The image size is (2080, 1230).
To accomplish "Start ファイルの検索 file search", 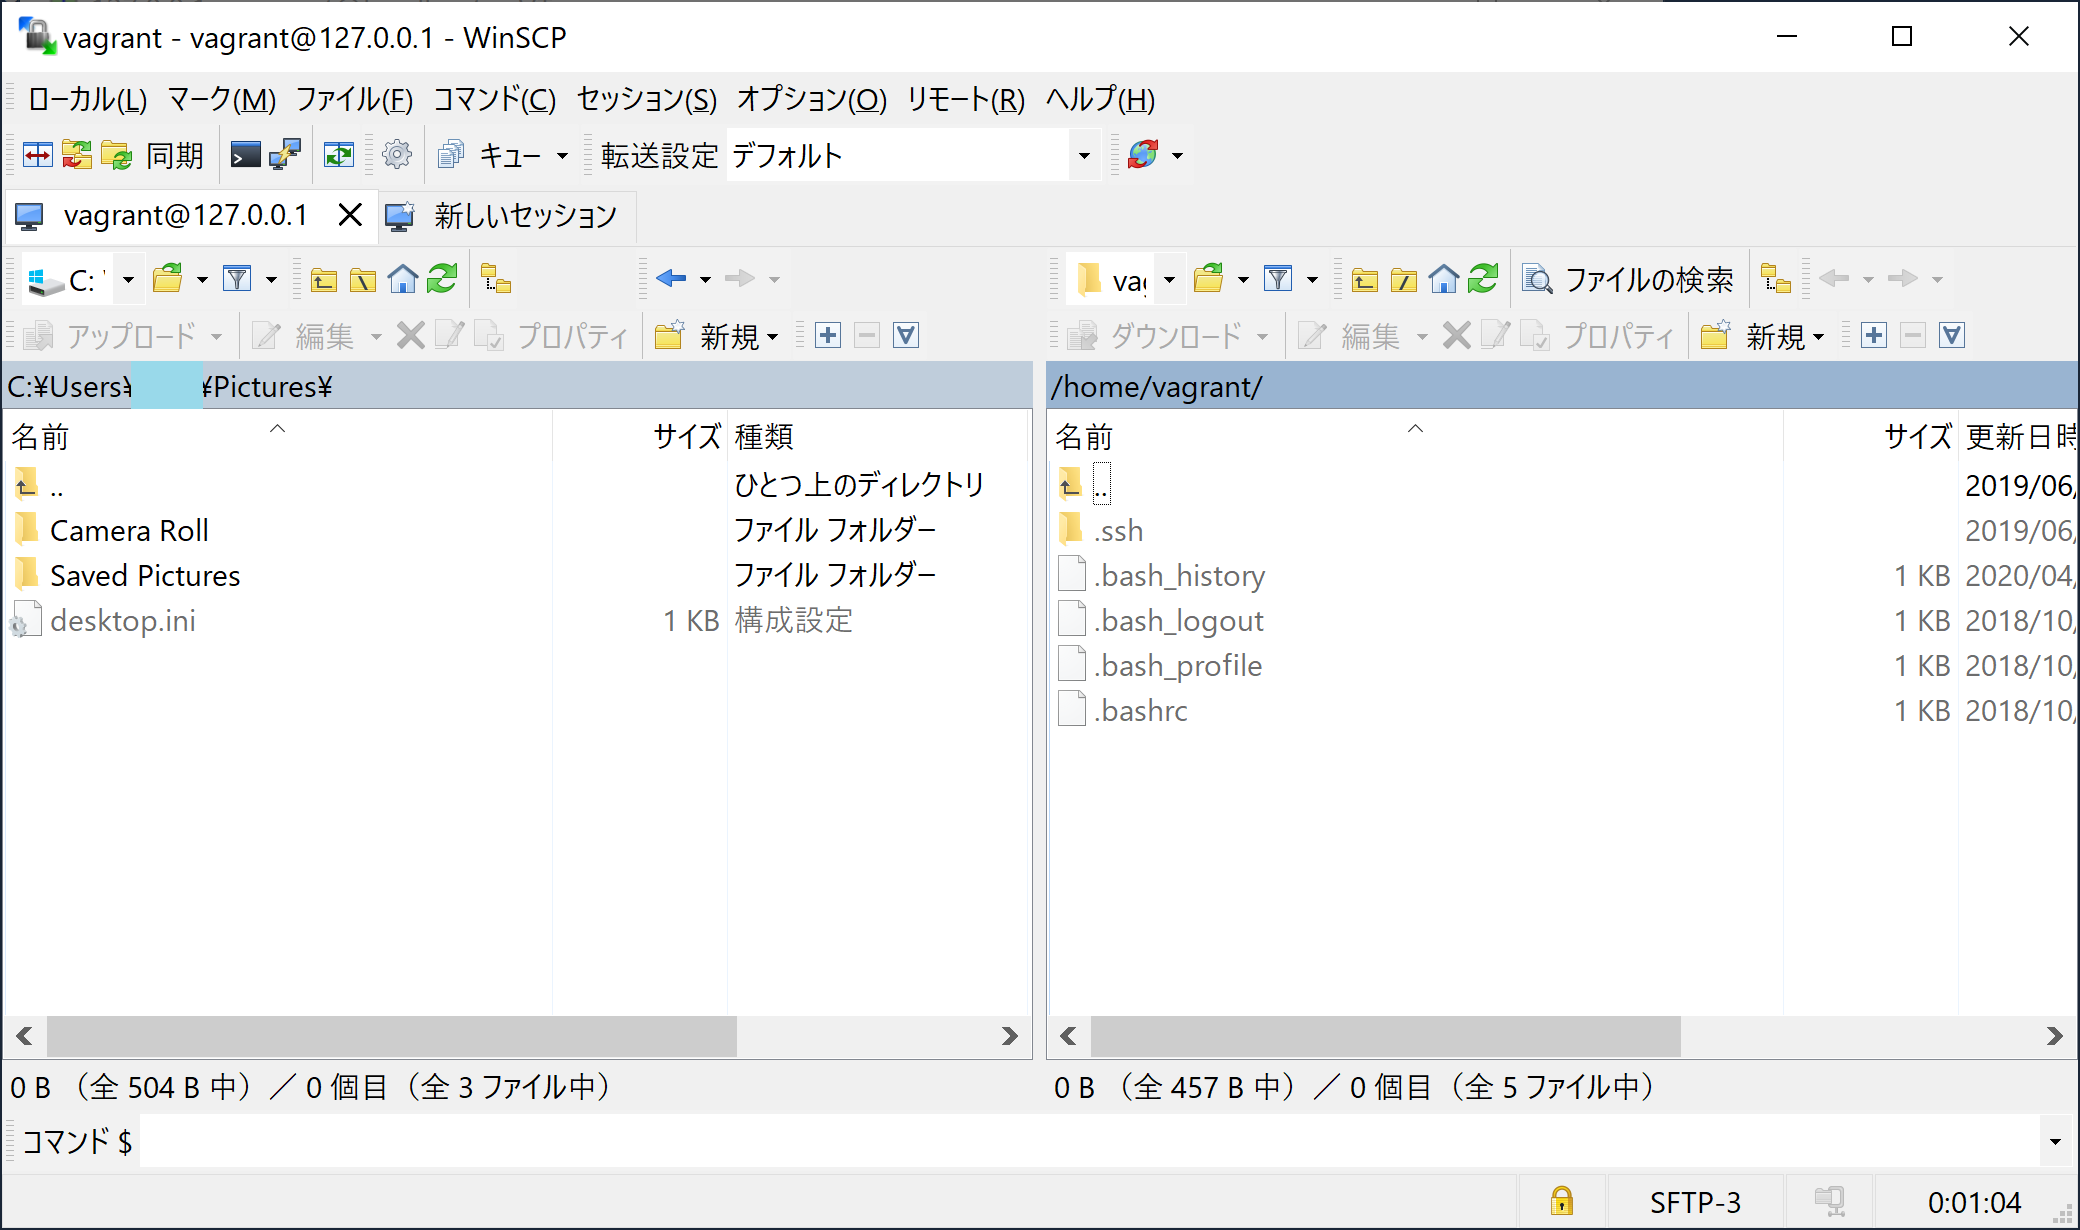I will tap(1630, 279).
